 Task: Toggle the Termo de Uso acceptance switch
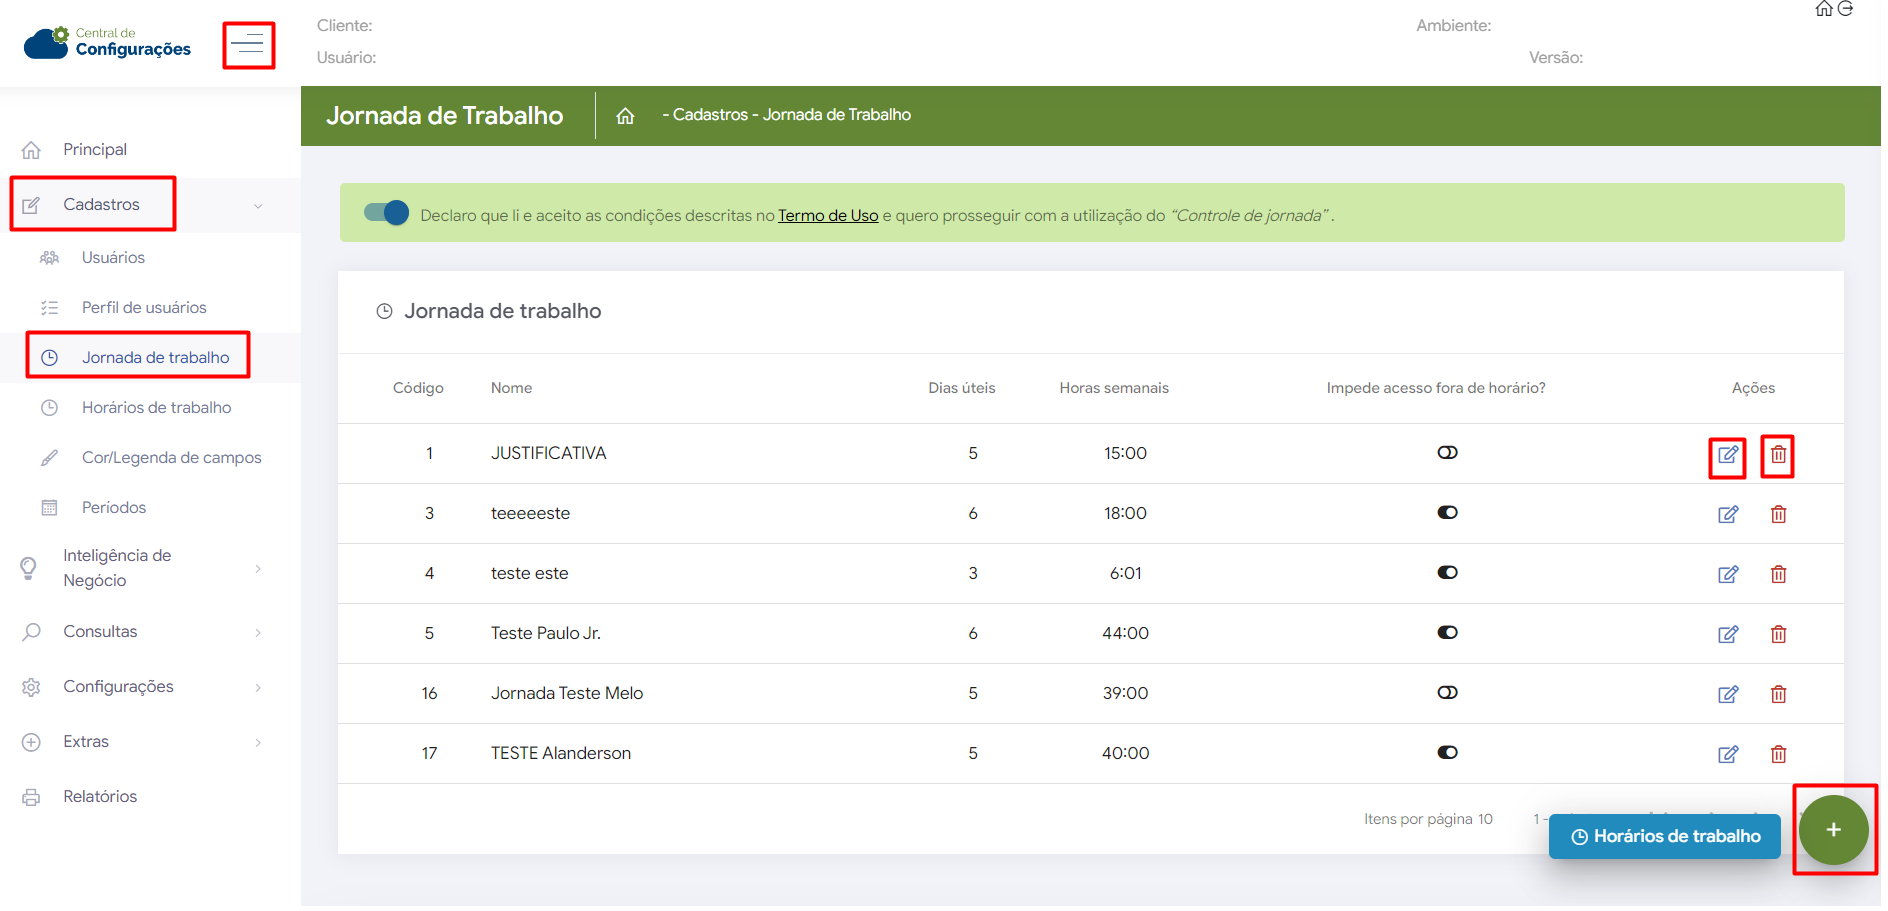coord(386,213)
